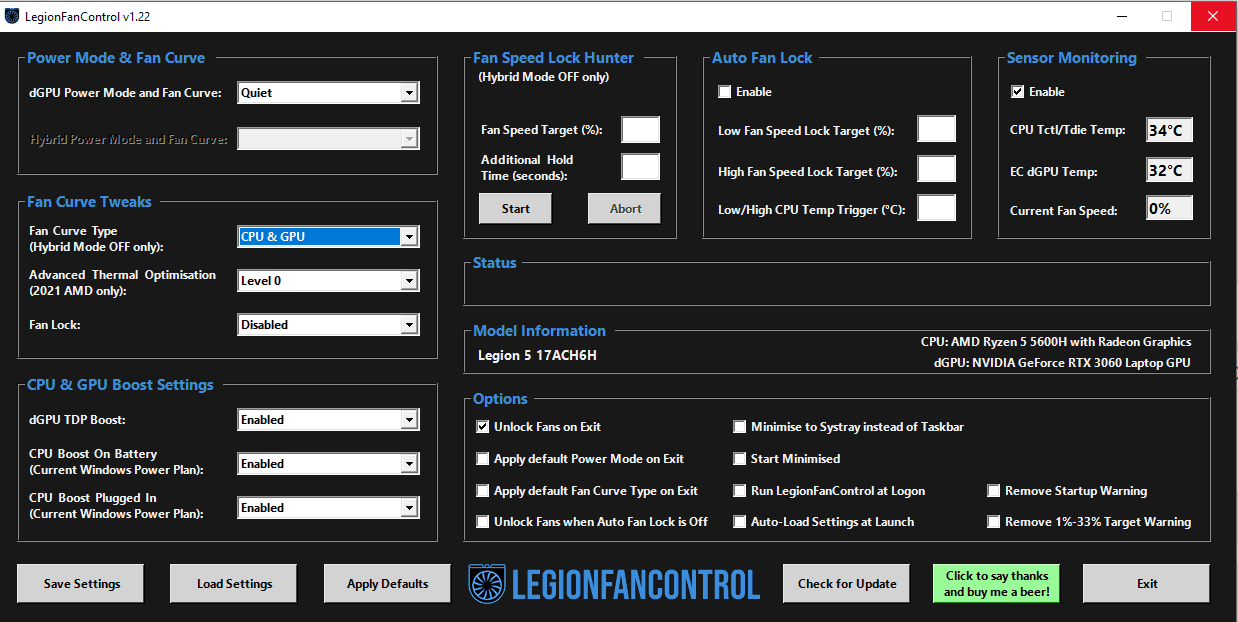Enable Run LegionFanControl at Logon
Screen dimensions: 1238x622
click(740, 491)
